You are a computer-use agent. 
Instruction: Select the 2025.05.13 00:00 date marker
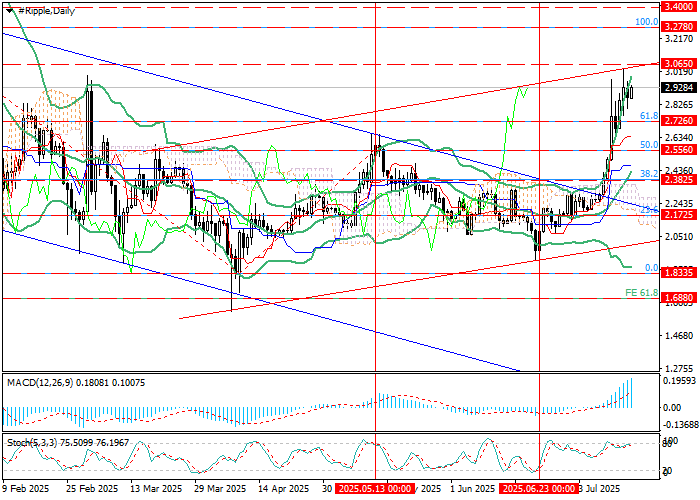(374, 491)
